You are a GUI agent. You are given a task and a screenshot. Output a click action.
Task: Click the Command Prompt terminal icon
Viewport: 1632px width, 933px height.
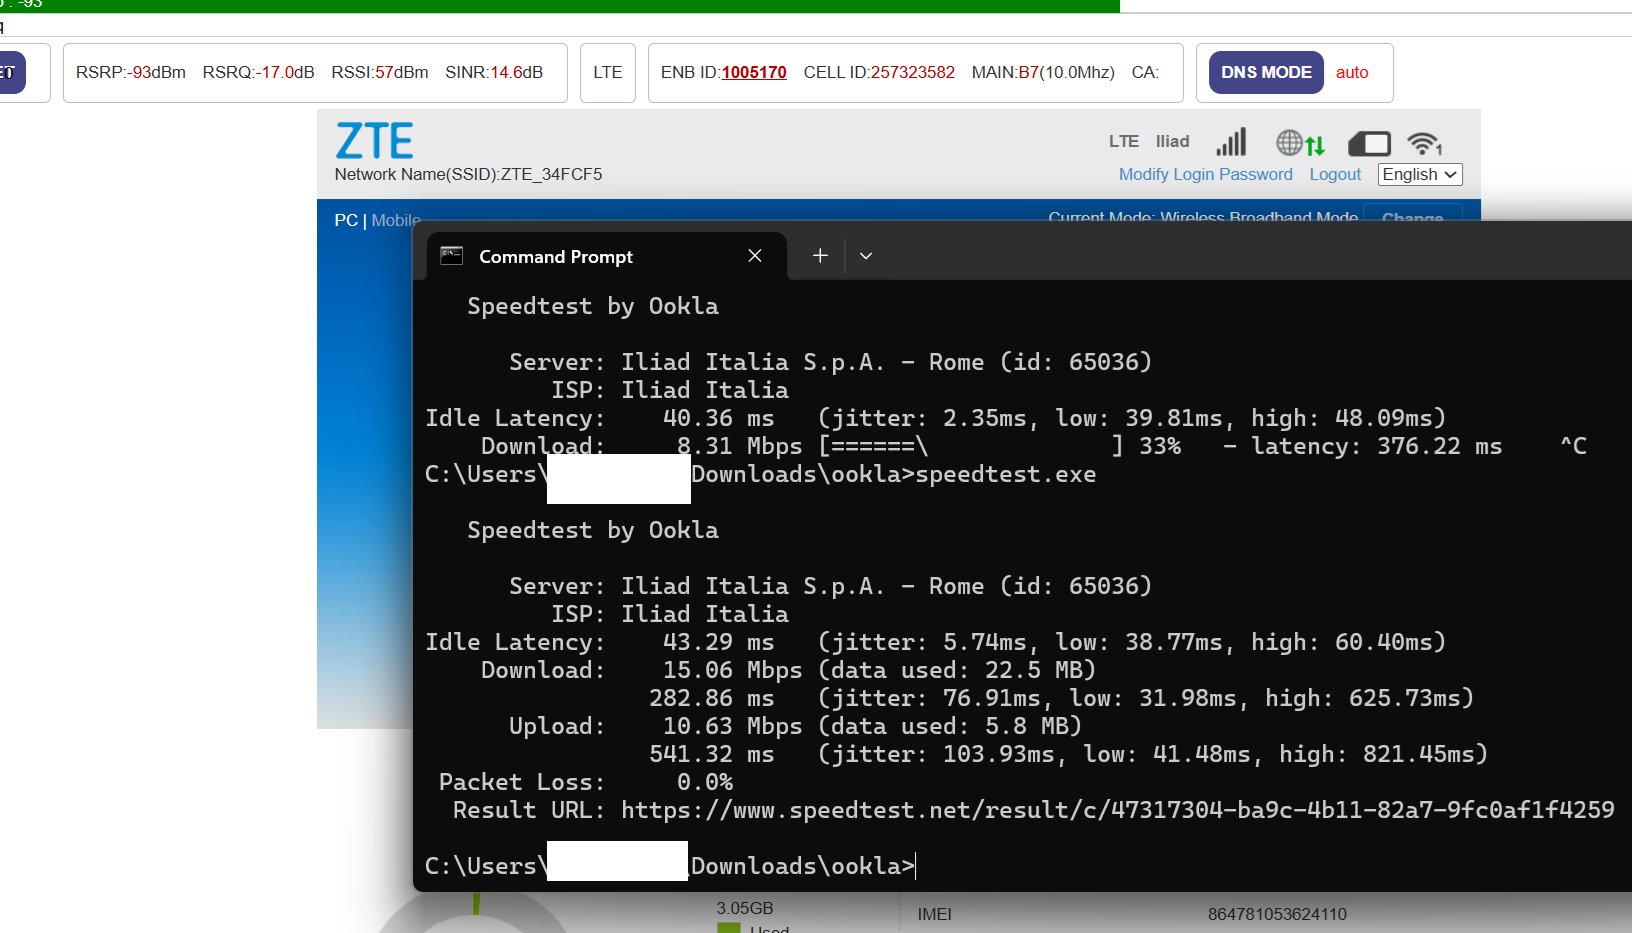[452, 256]
